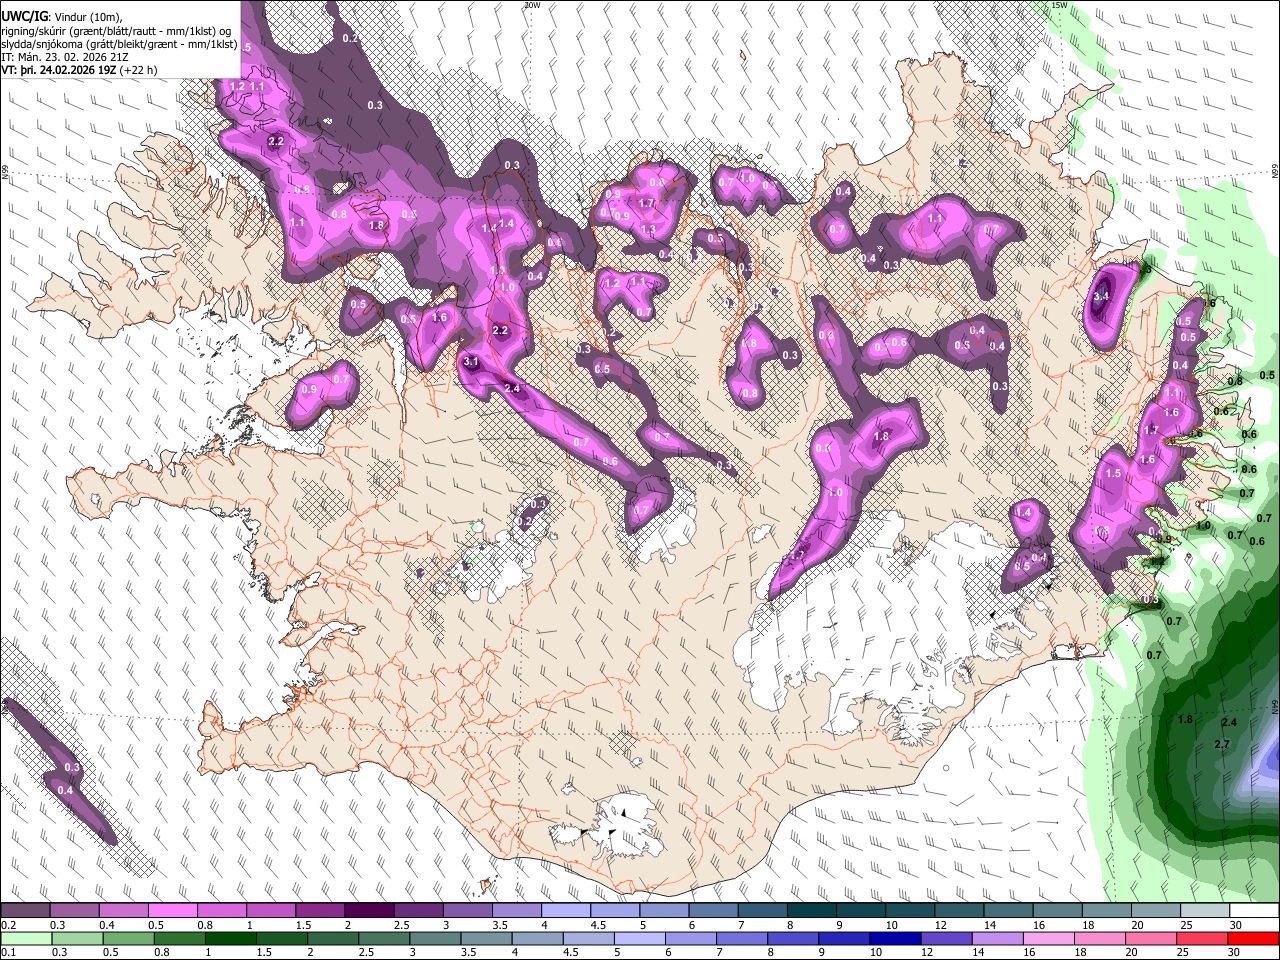Choose the snow-scale swatch starting at 12
Viewport: 1280px width, 960px height.
[x=960, y=911]
